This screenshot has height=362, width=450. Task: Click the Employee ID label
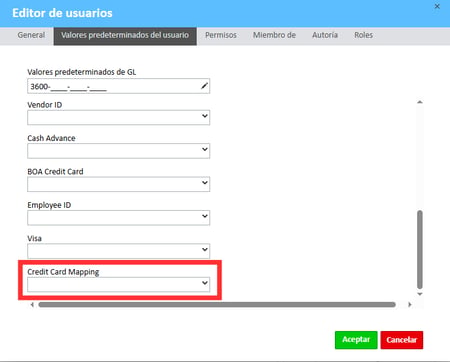pos(49,205)
